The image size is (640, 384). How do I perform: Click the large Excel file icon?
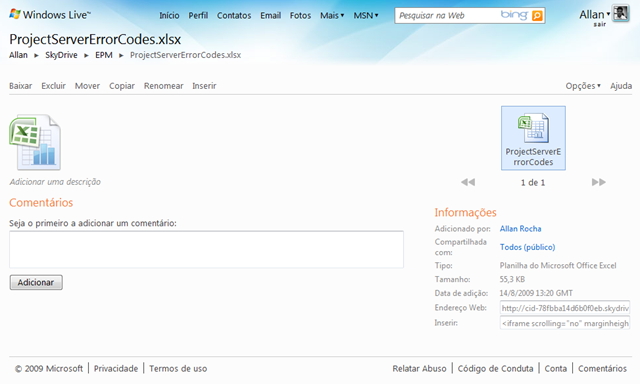click(35, 142)
